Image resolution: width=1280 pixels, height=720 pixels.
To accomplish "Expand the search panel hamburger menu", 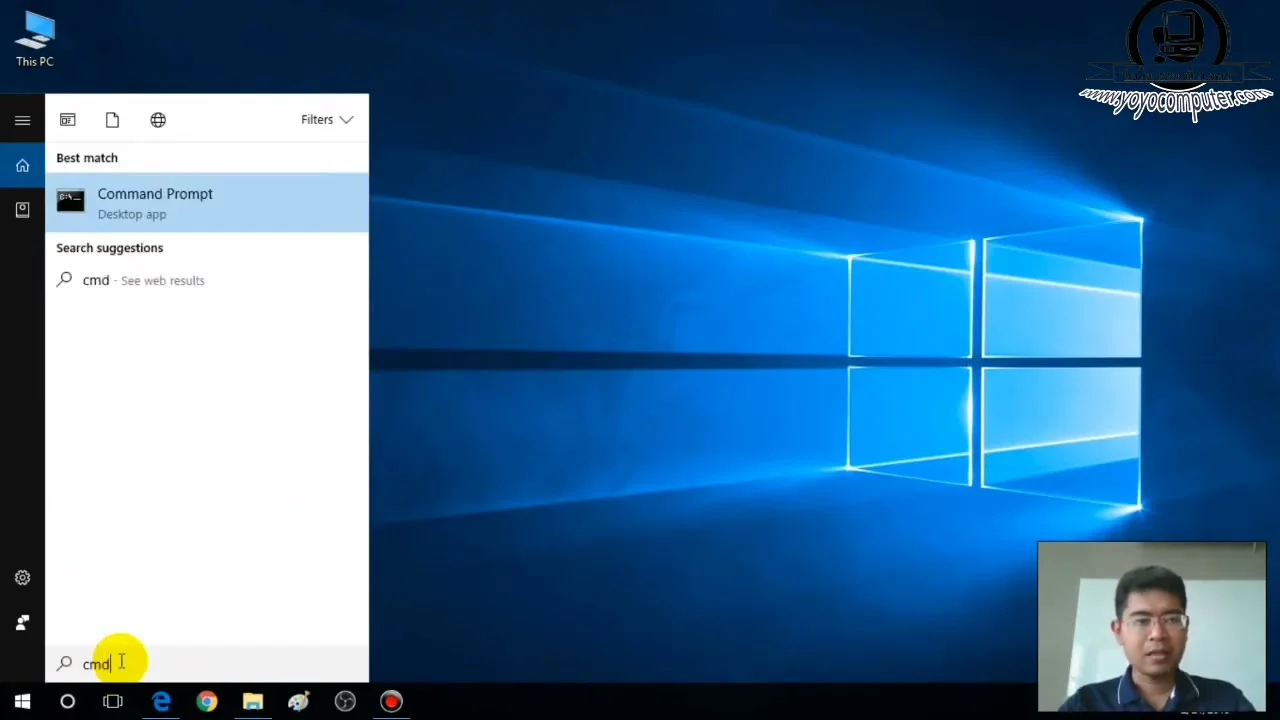I will [22, 121].
